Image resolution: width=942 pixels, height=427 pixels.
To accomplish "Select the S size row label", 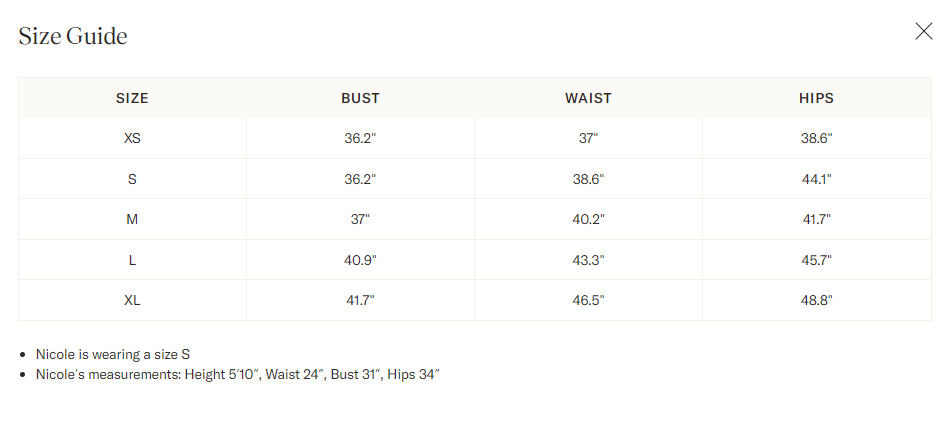I will pyautogui.click(x=132, y=179).
